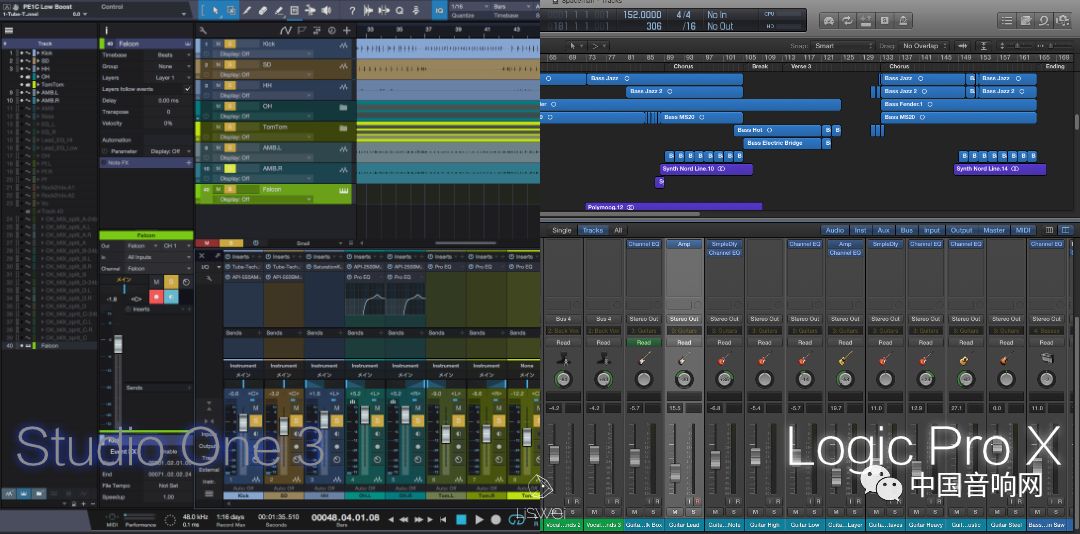
Task: Click the Guitar Lead channel guitar icon
Action: click(x=684, y=359)
